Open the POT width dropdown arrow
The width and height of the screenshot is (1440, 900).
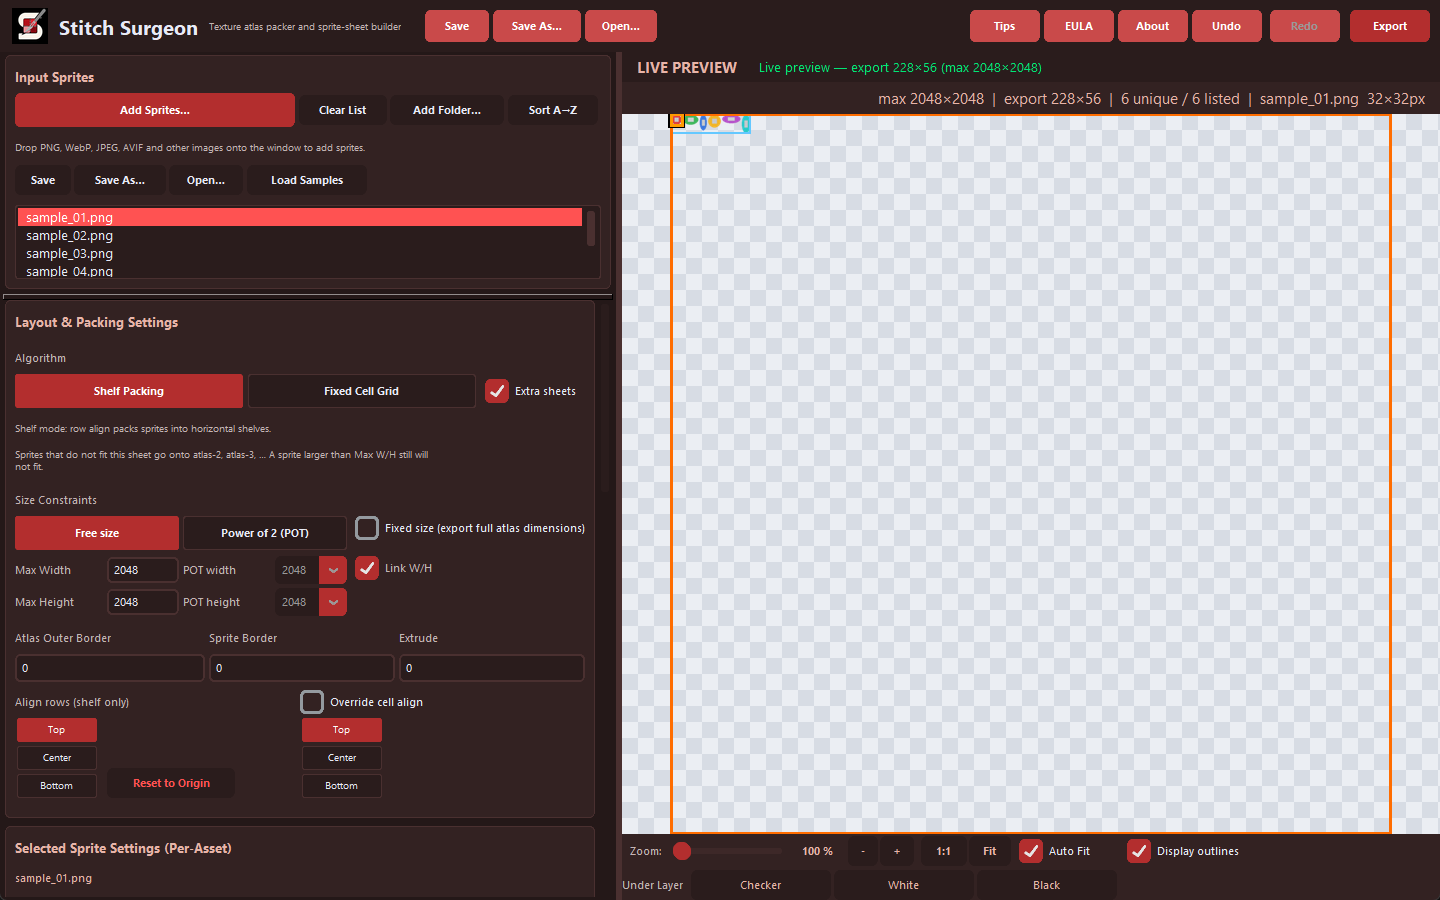[x=333, y=570]
